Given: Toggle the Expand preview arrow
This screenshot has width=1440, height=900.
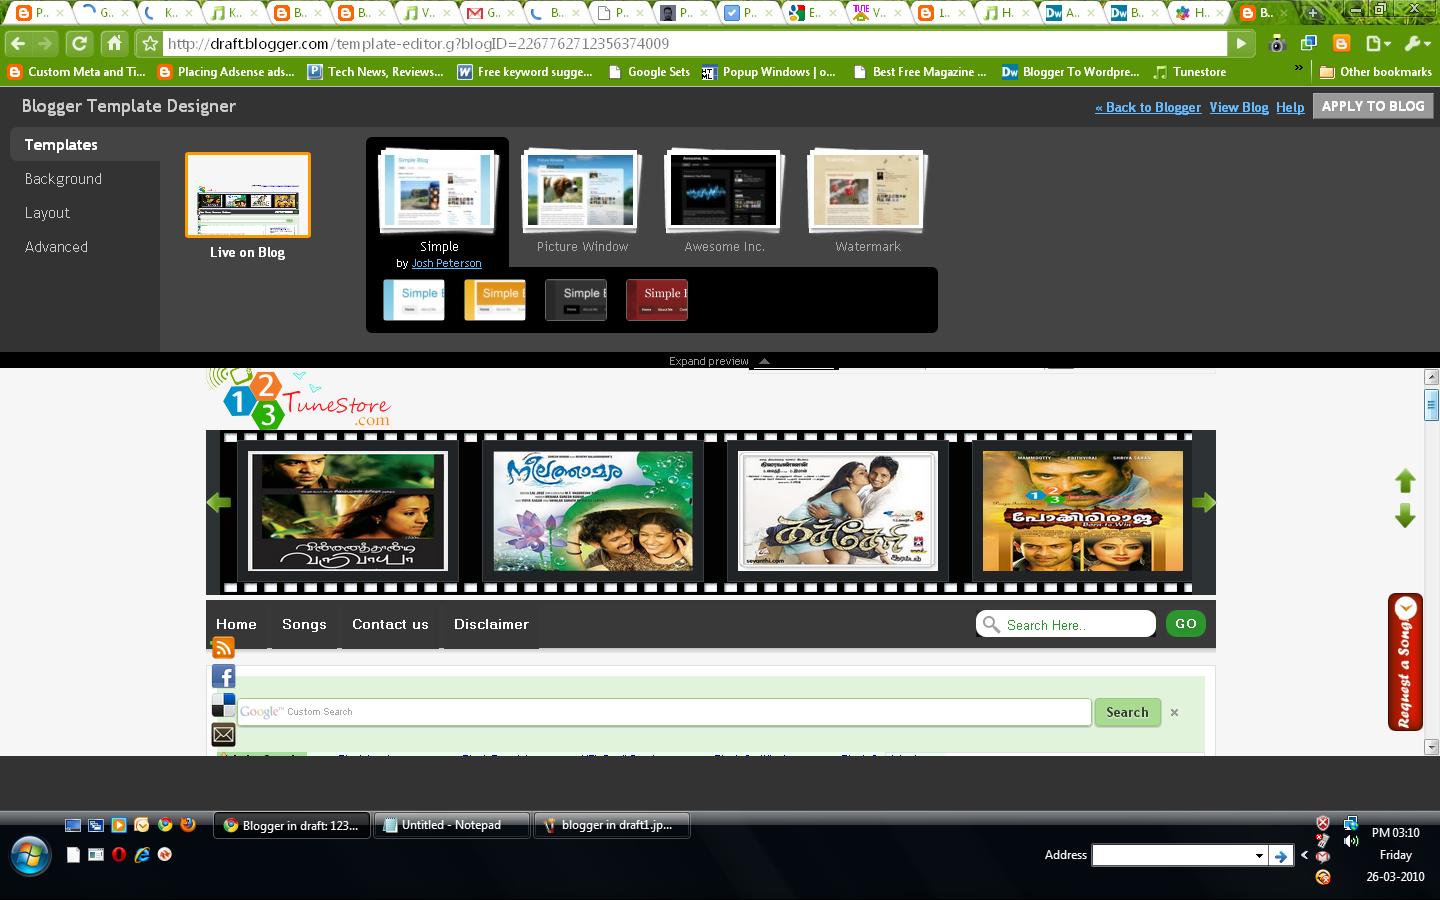Looking at the screenshot, I should pyautogui.click(x=764, y=361).
